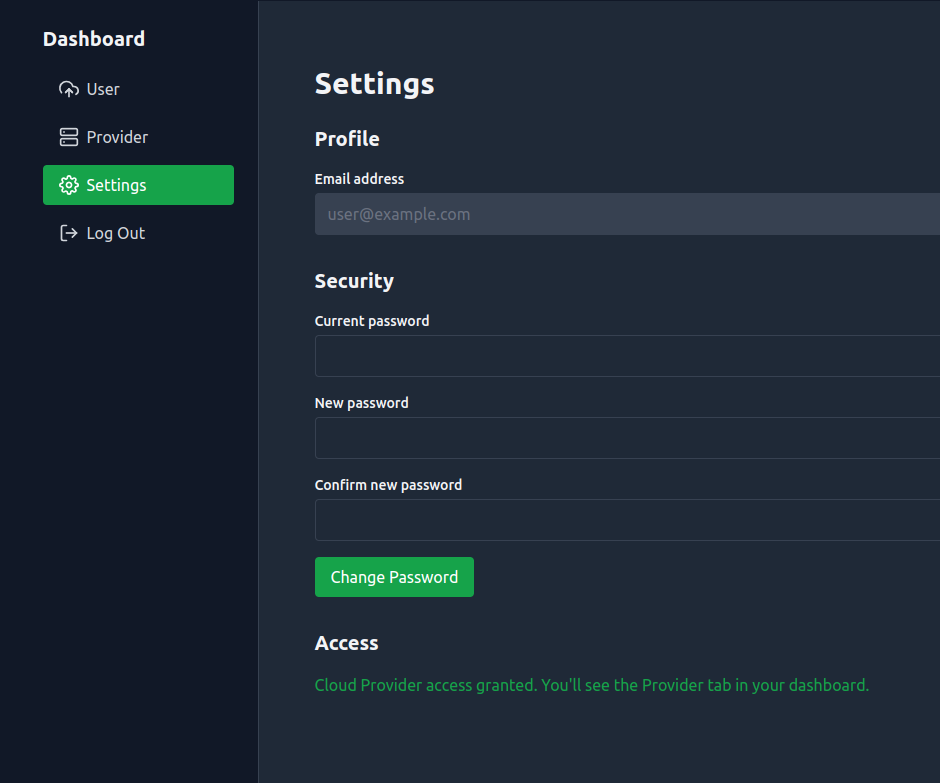This screenshot has width=940, height=783.
Task: Click the 'Current password' label
Action: (372, 321)
